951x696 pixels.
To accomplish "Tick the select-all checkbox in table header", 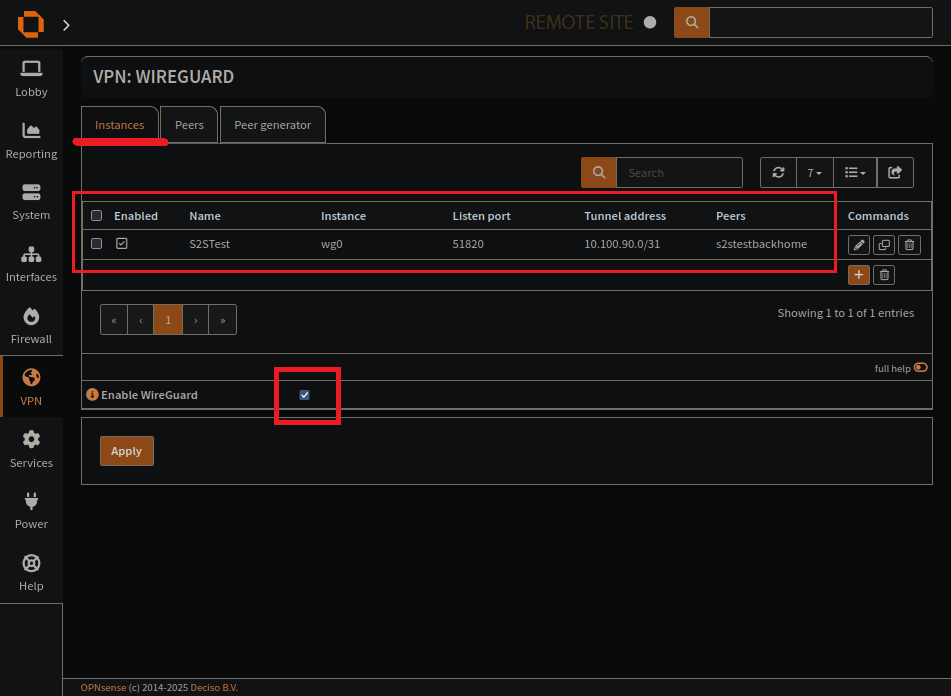I will point(96,216).
